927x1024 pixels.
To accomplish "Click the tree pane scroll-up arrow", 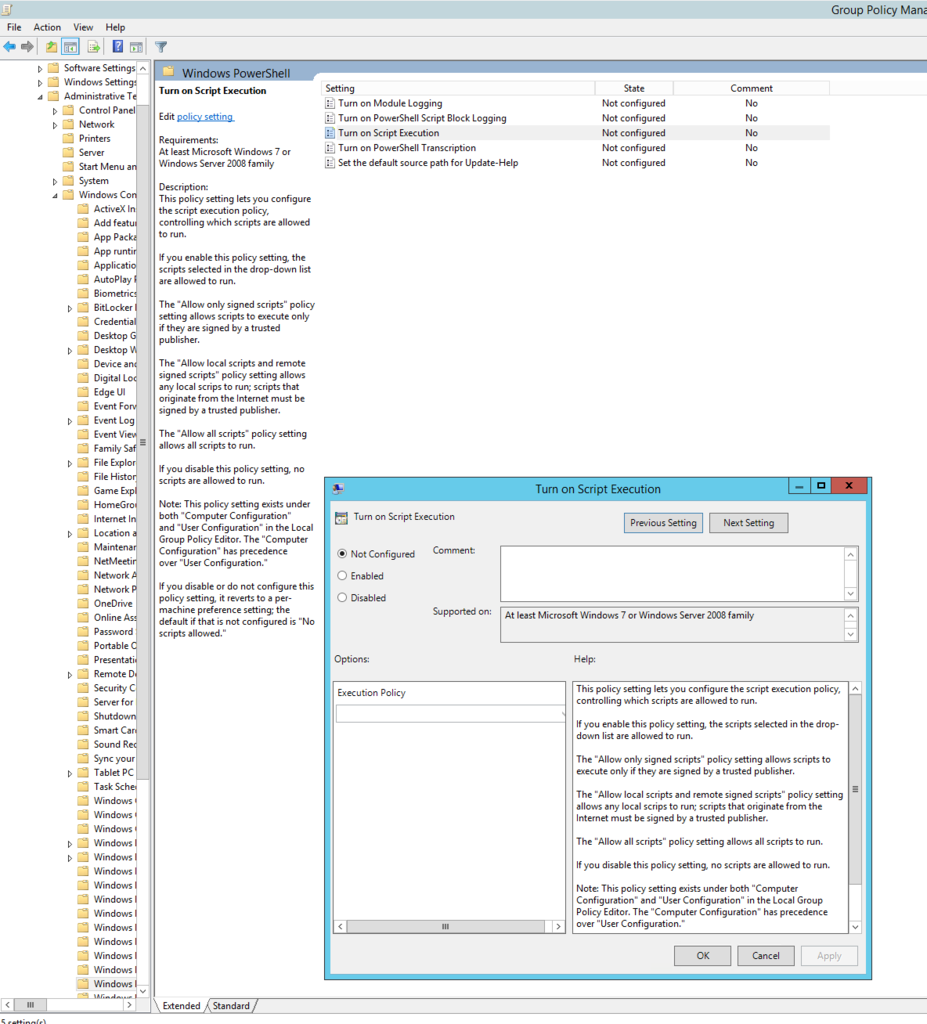I will pos(143,68).
